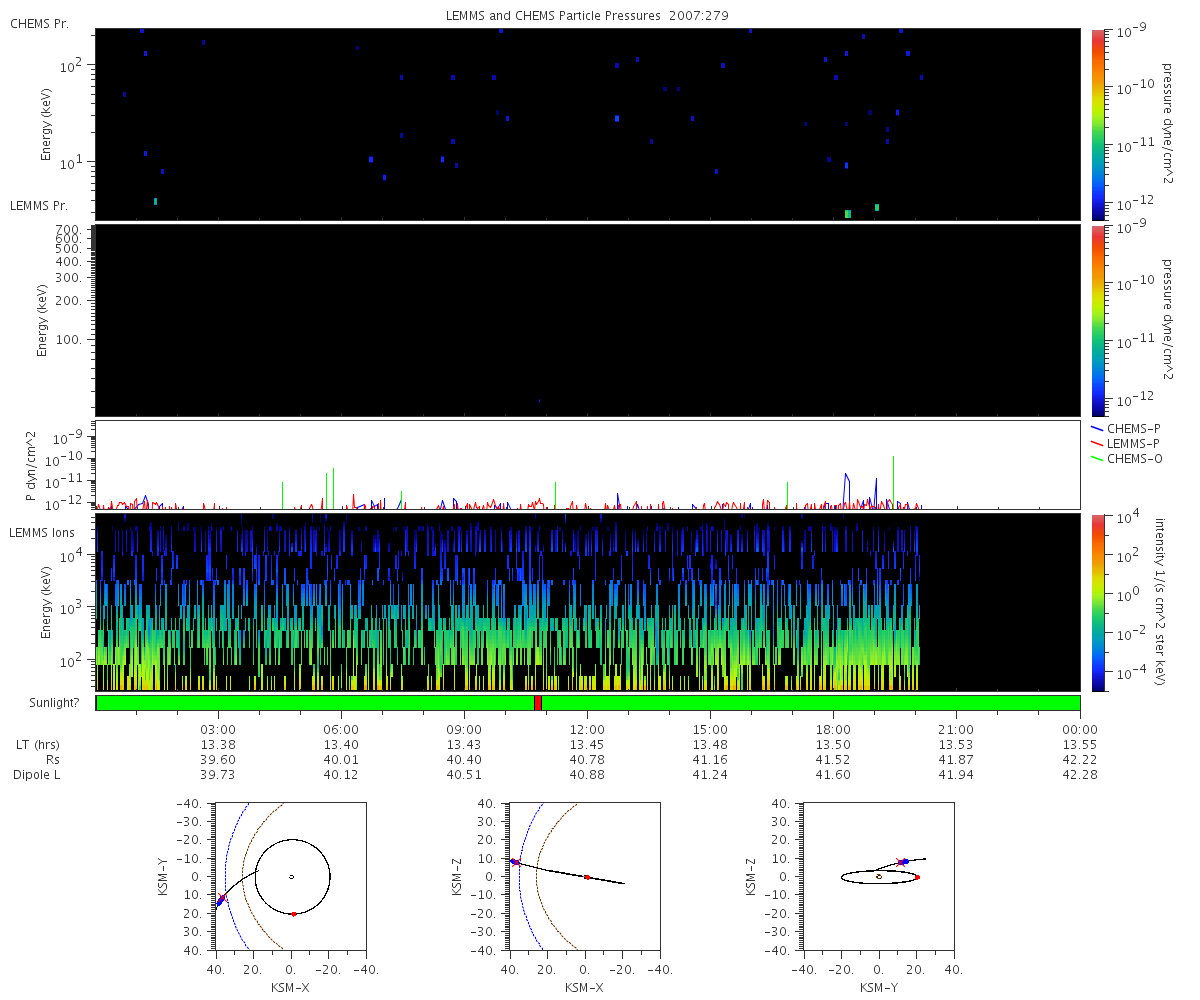The height and width of the screenshot is (1000, 1200).
Task: Click the 18:00 time axis label
Action: 833,730
